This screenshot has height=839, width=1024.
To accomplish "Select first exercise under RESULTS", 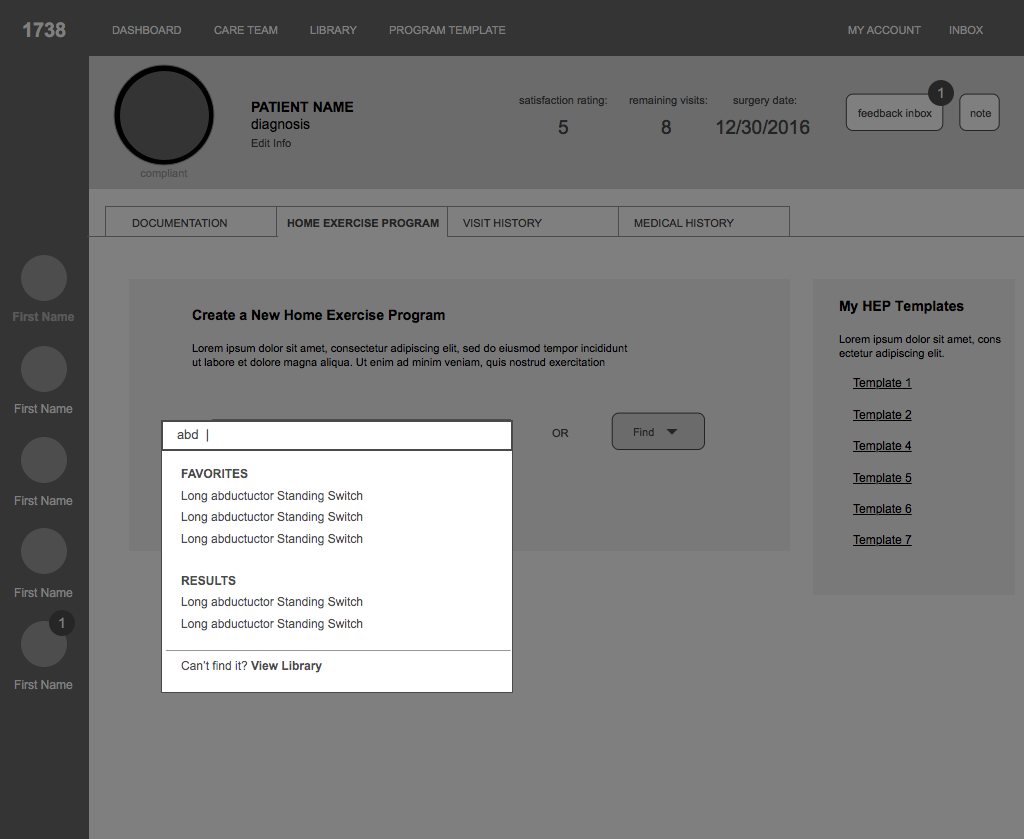I will [x=272, y=601].
